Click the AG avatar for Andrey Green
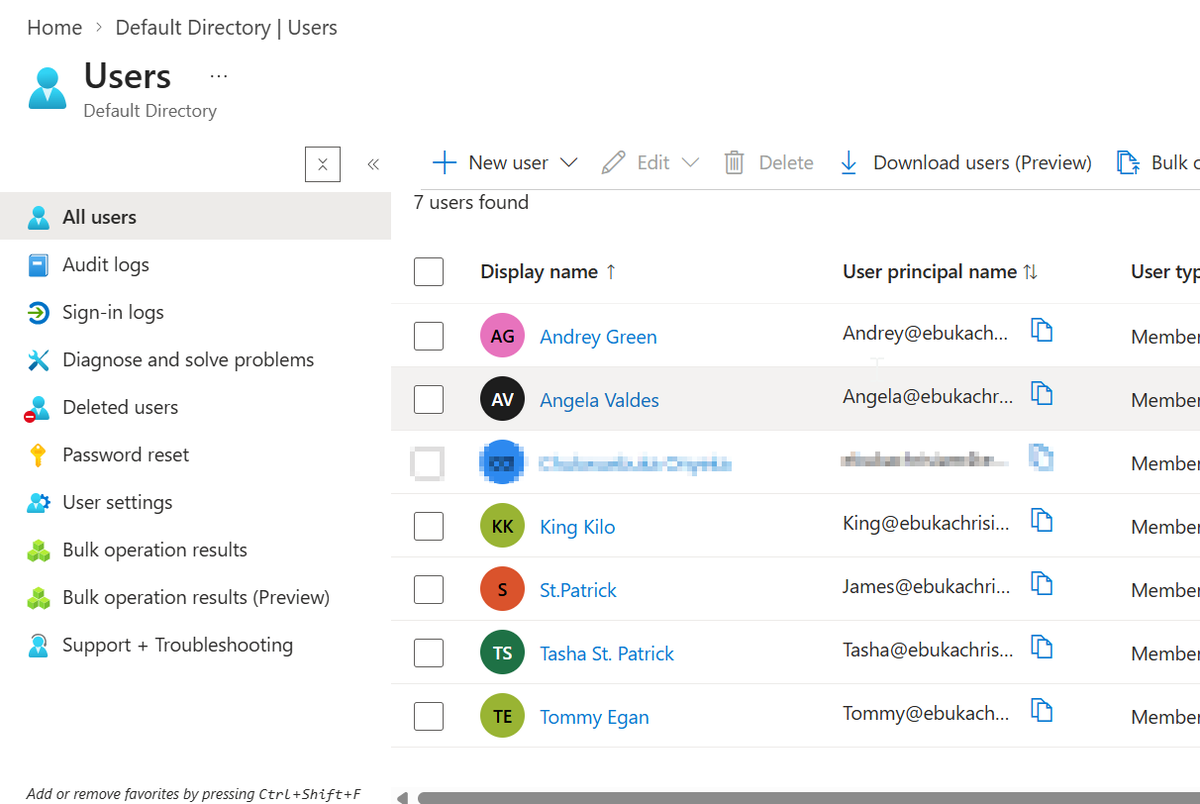The width and height of the screenshot is (1200, 804). click(x=502, y=336)
